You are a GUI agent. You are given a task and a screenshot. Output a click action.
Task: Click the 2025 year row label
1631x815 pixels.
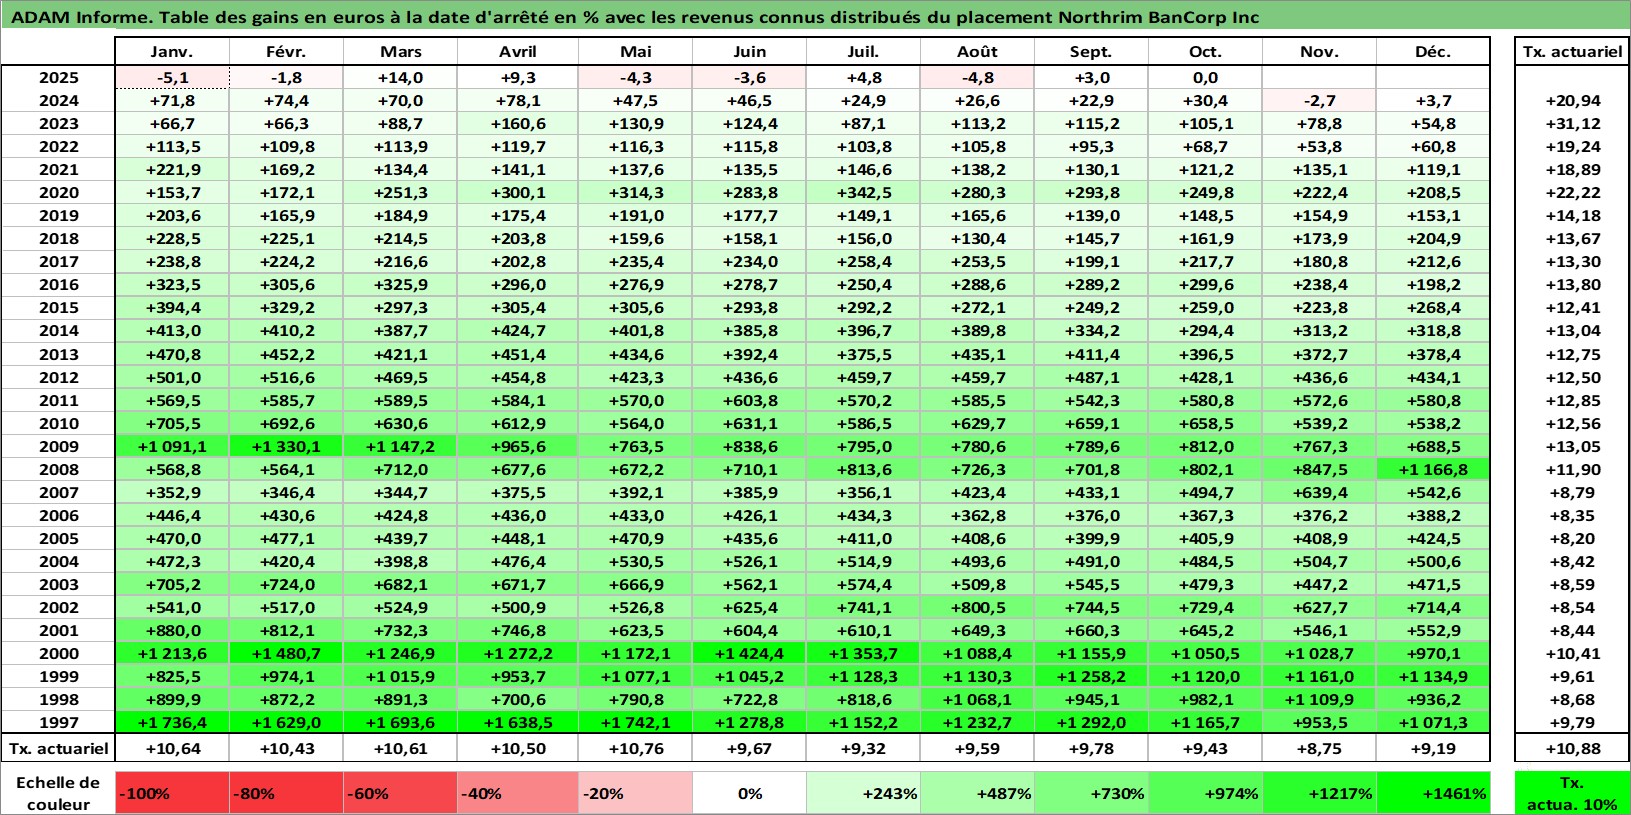(x=58, y=77)
